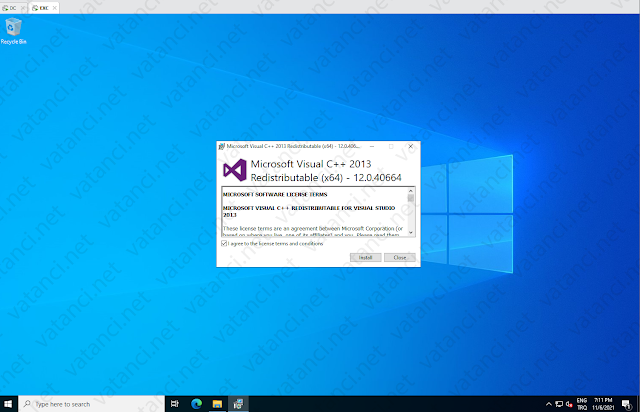The width and height of the screenshot is (640, 412).
Task: Open File Explorer from taskbar
Action: coord(218,404)
